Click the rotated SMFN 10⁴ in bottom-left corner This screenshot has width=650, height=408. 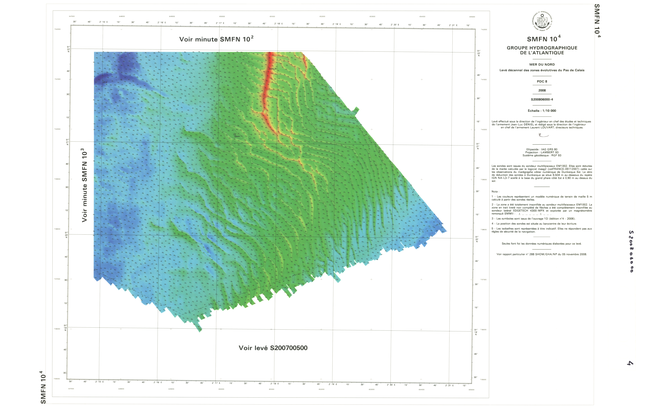41,386
